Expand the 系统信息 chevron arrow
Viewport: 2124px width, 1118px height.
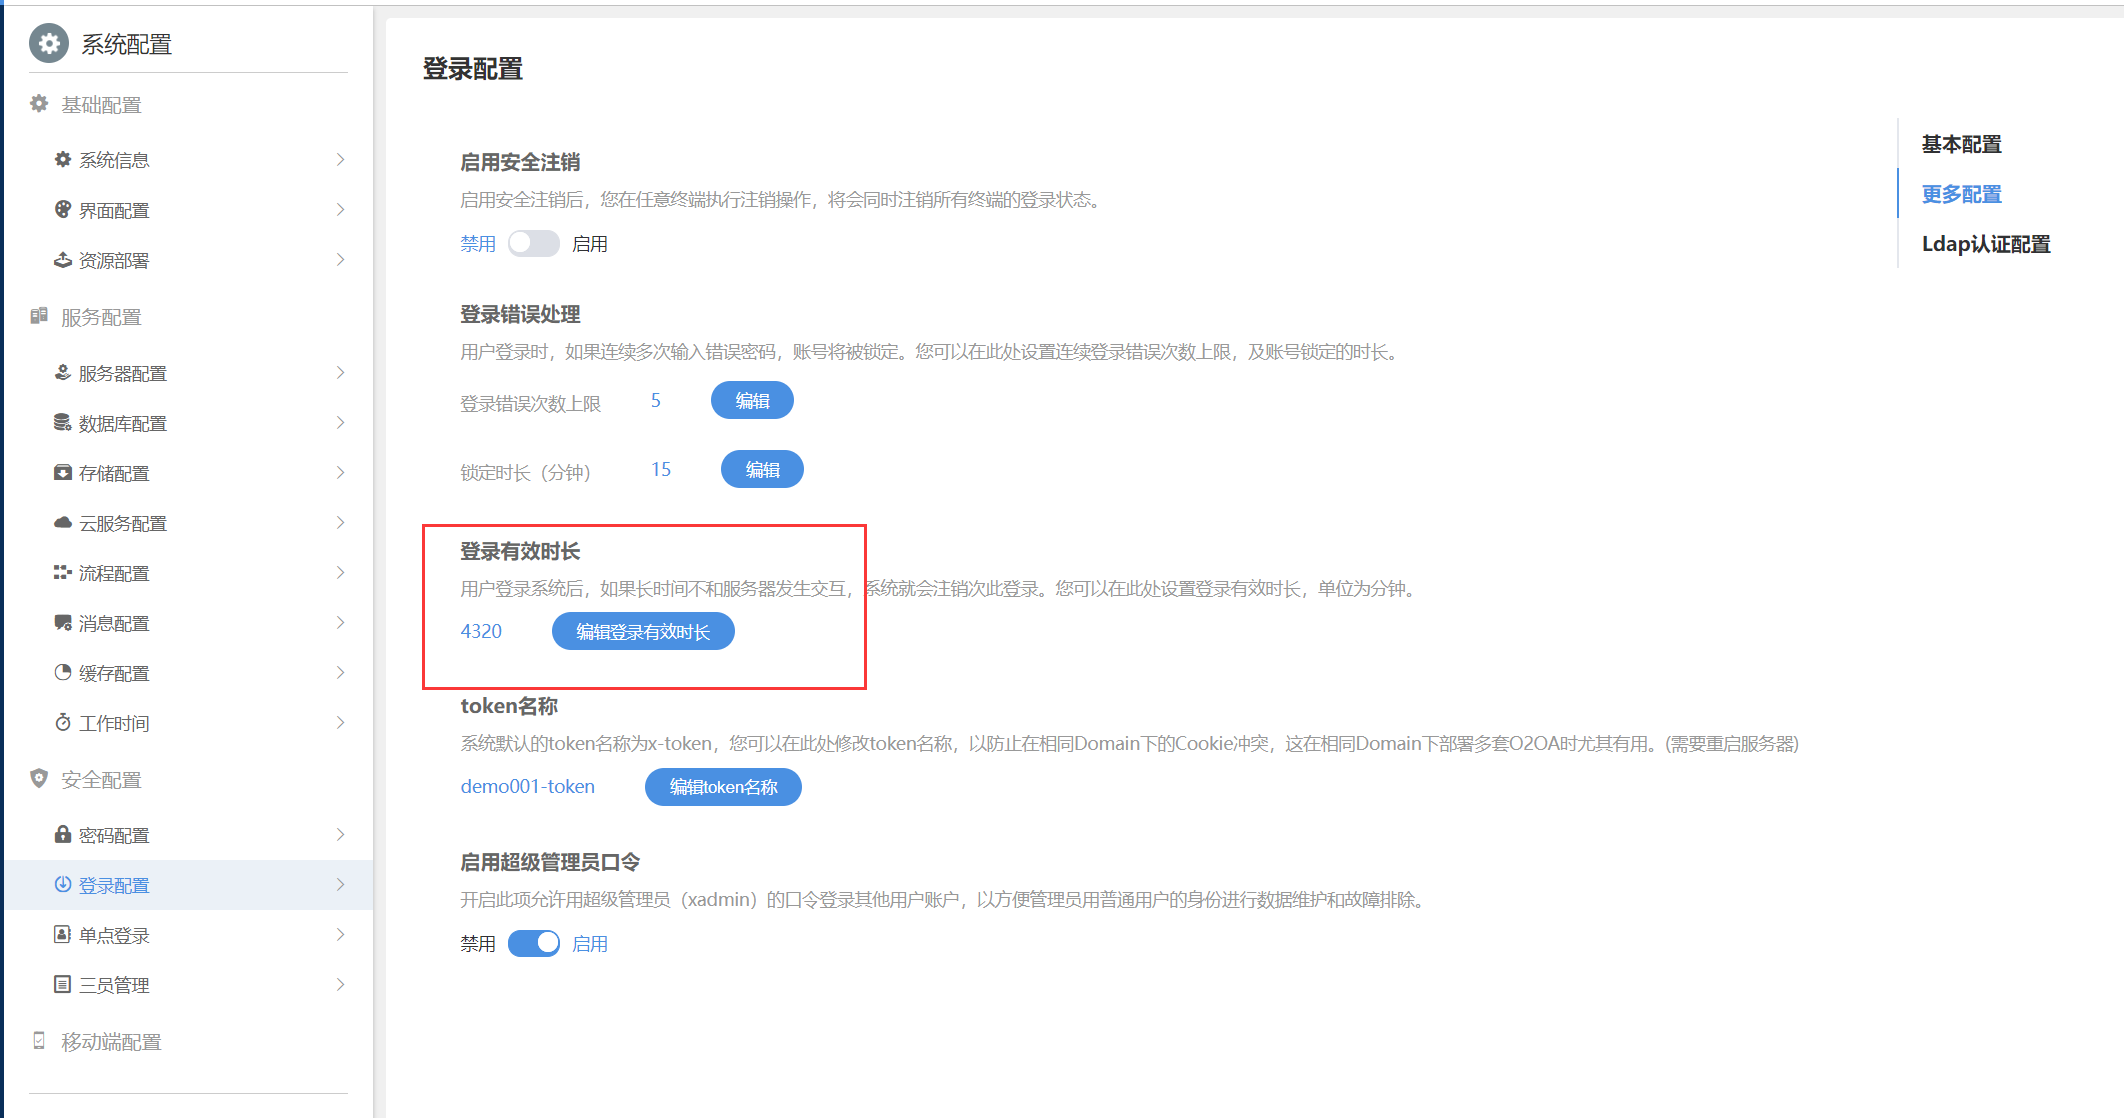(x=340, y=160)
